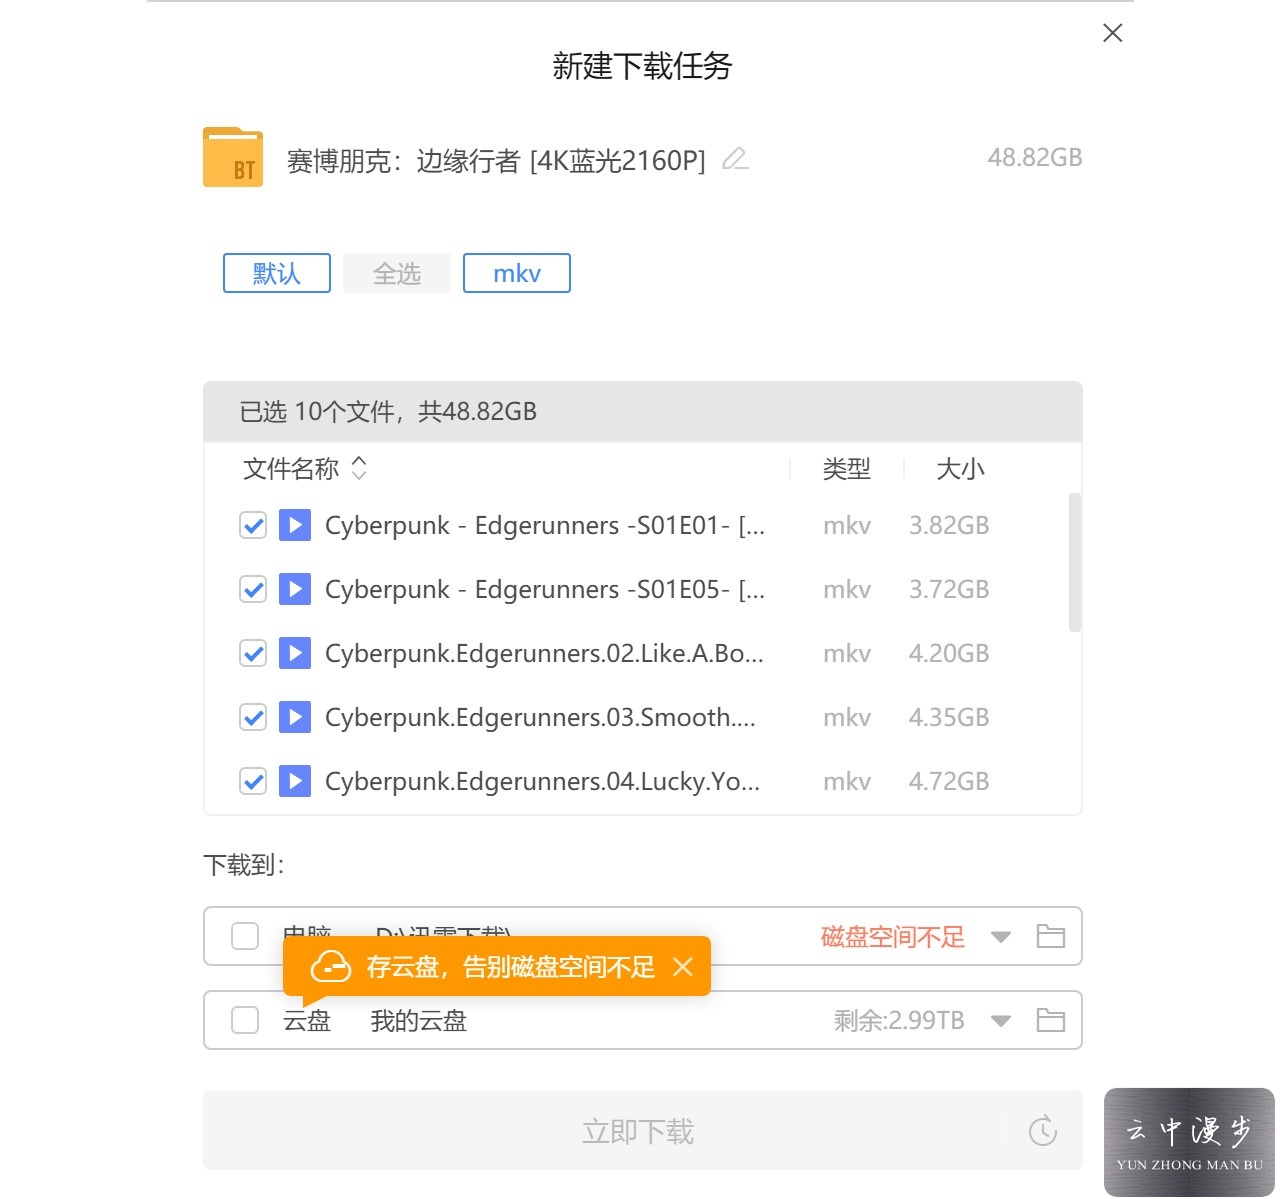Click the 全选 select-all button

(x=397, y=273)
